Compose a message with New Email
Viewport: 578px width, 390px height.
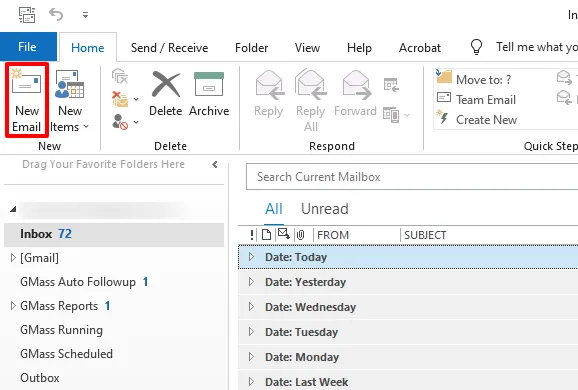click(x=27, y=100)
